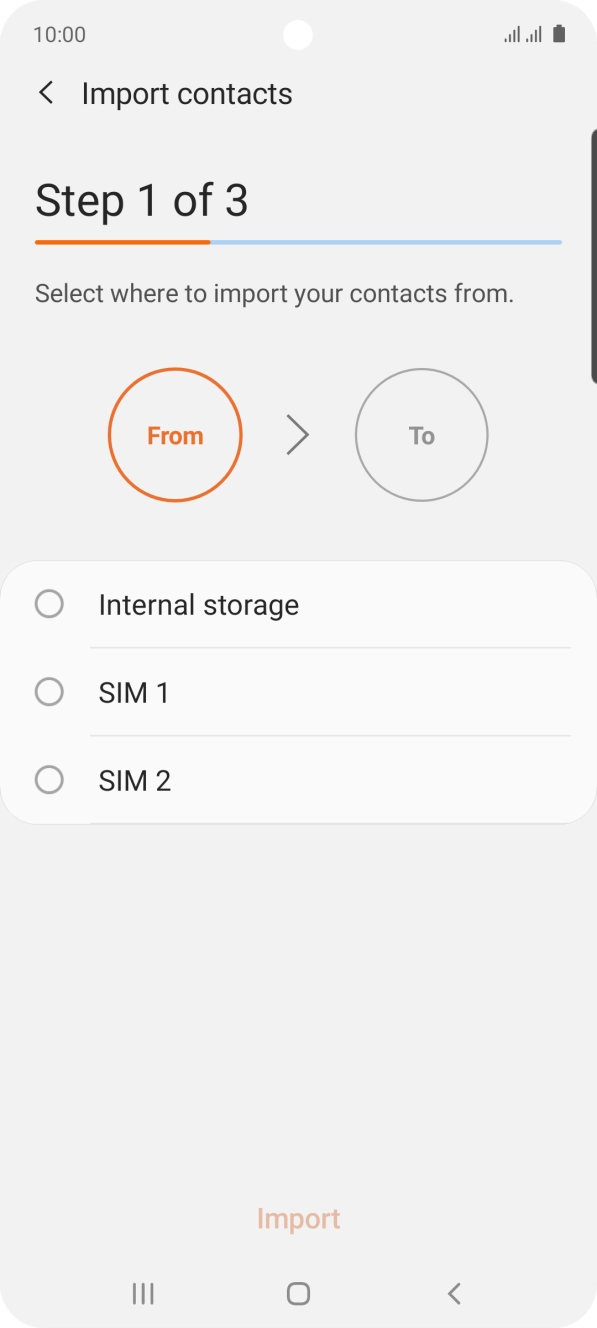Select Internal storage as import source
Image resolution: width=597 pixels, height=1328 pixels.
coord(49,604)
